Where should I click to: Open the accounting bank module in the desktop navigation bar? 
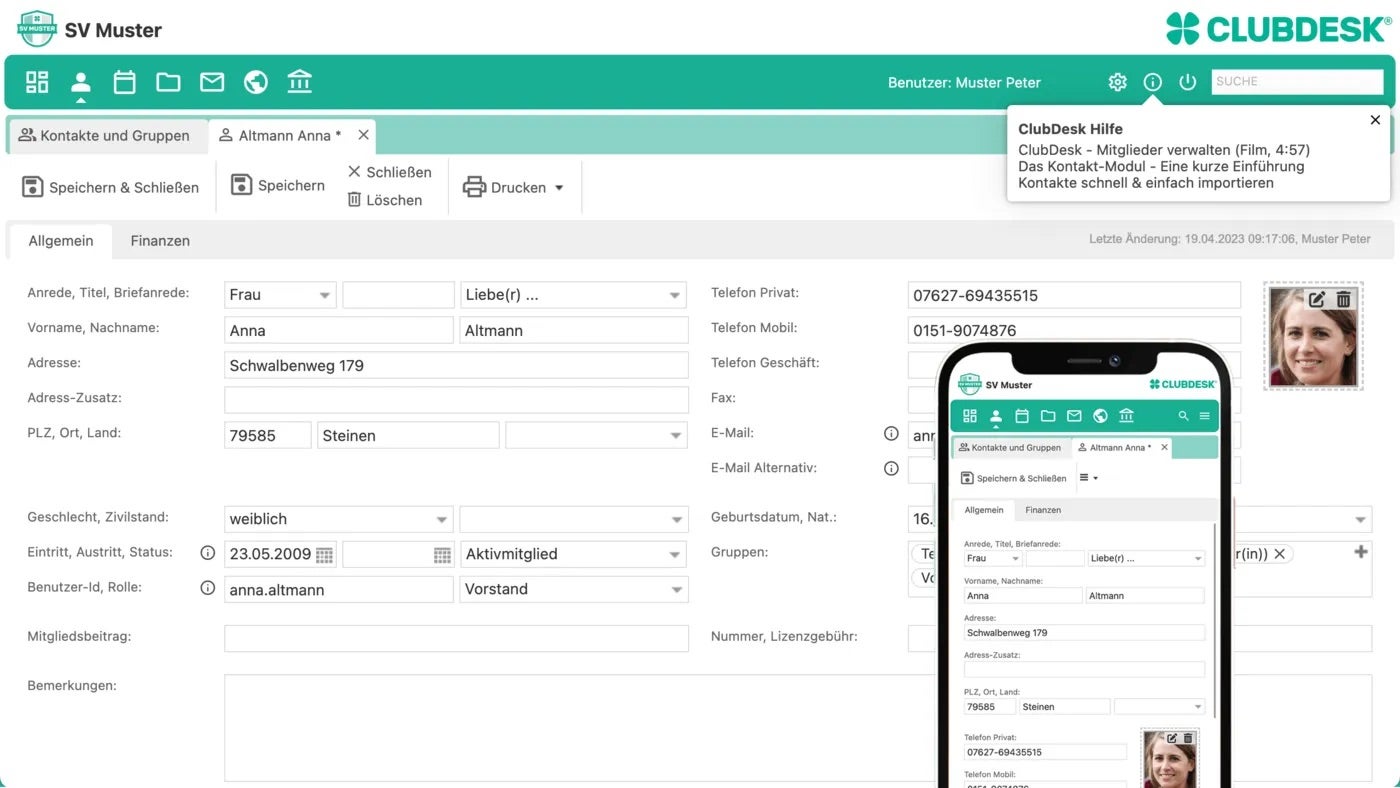coord(299,82)
